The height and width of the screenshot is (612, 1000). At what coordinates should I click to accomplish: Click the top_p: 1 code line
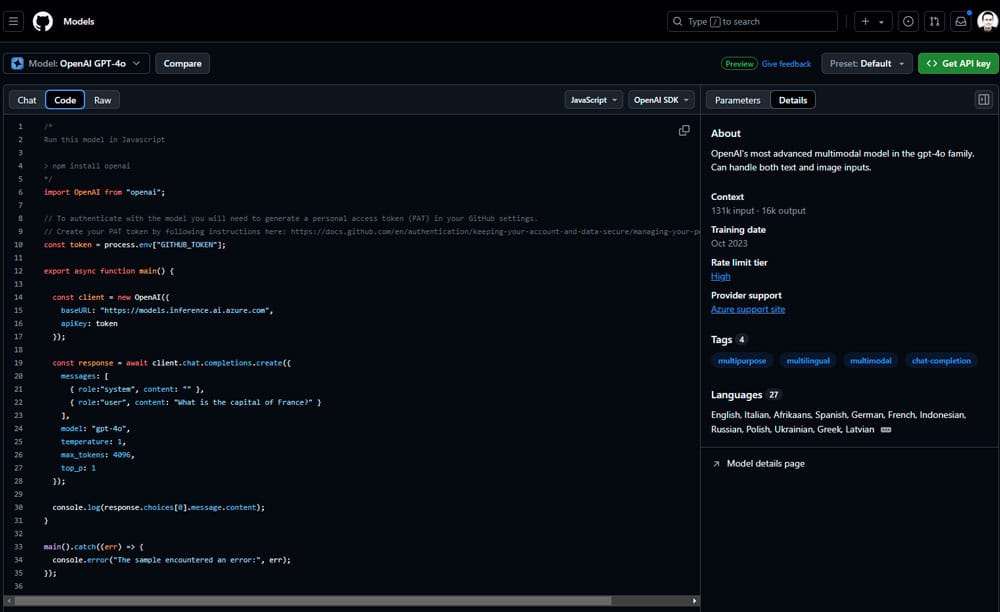(78, 469)
